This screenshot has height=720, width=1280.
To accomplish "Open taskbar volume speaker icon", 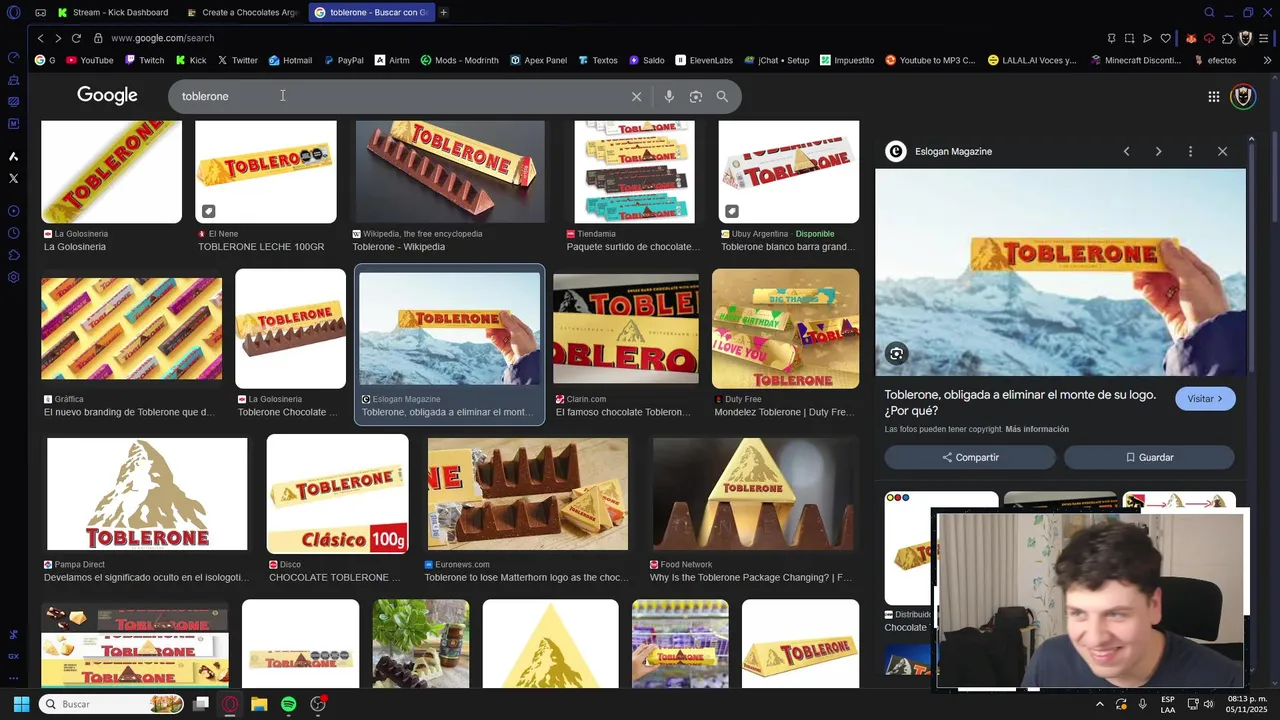I will tap(1209, 704).
